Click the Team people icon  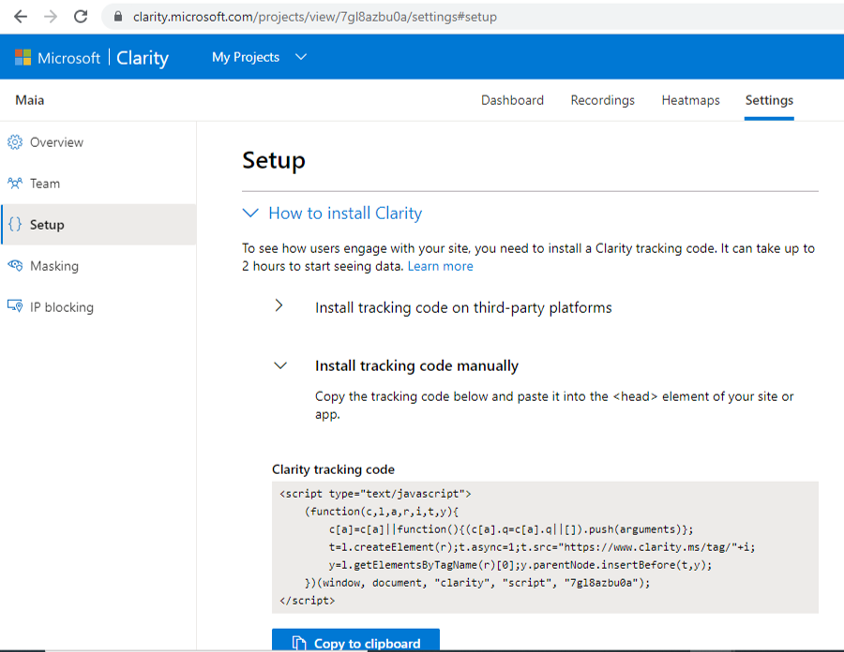[15, 183]
